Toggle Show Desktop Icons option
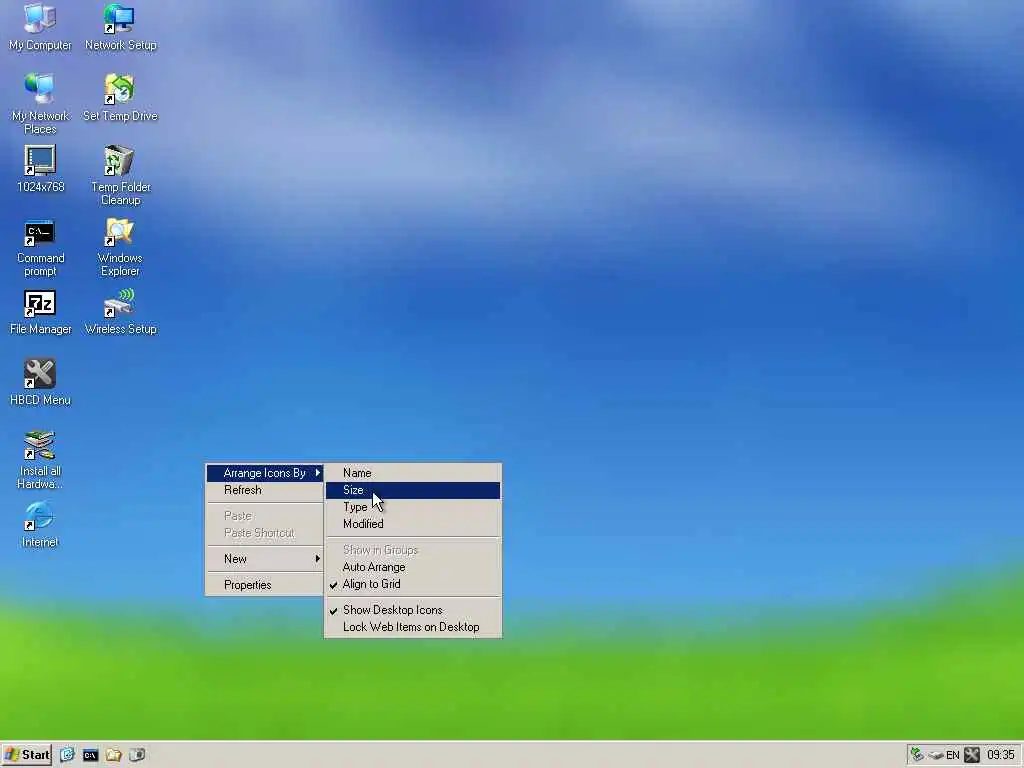1024x768 pixels. click(413, 610)
